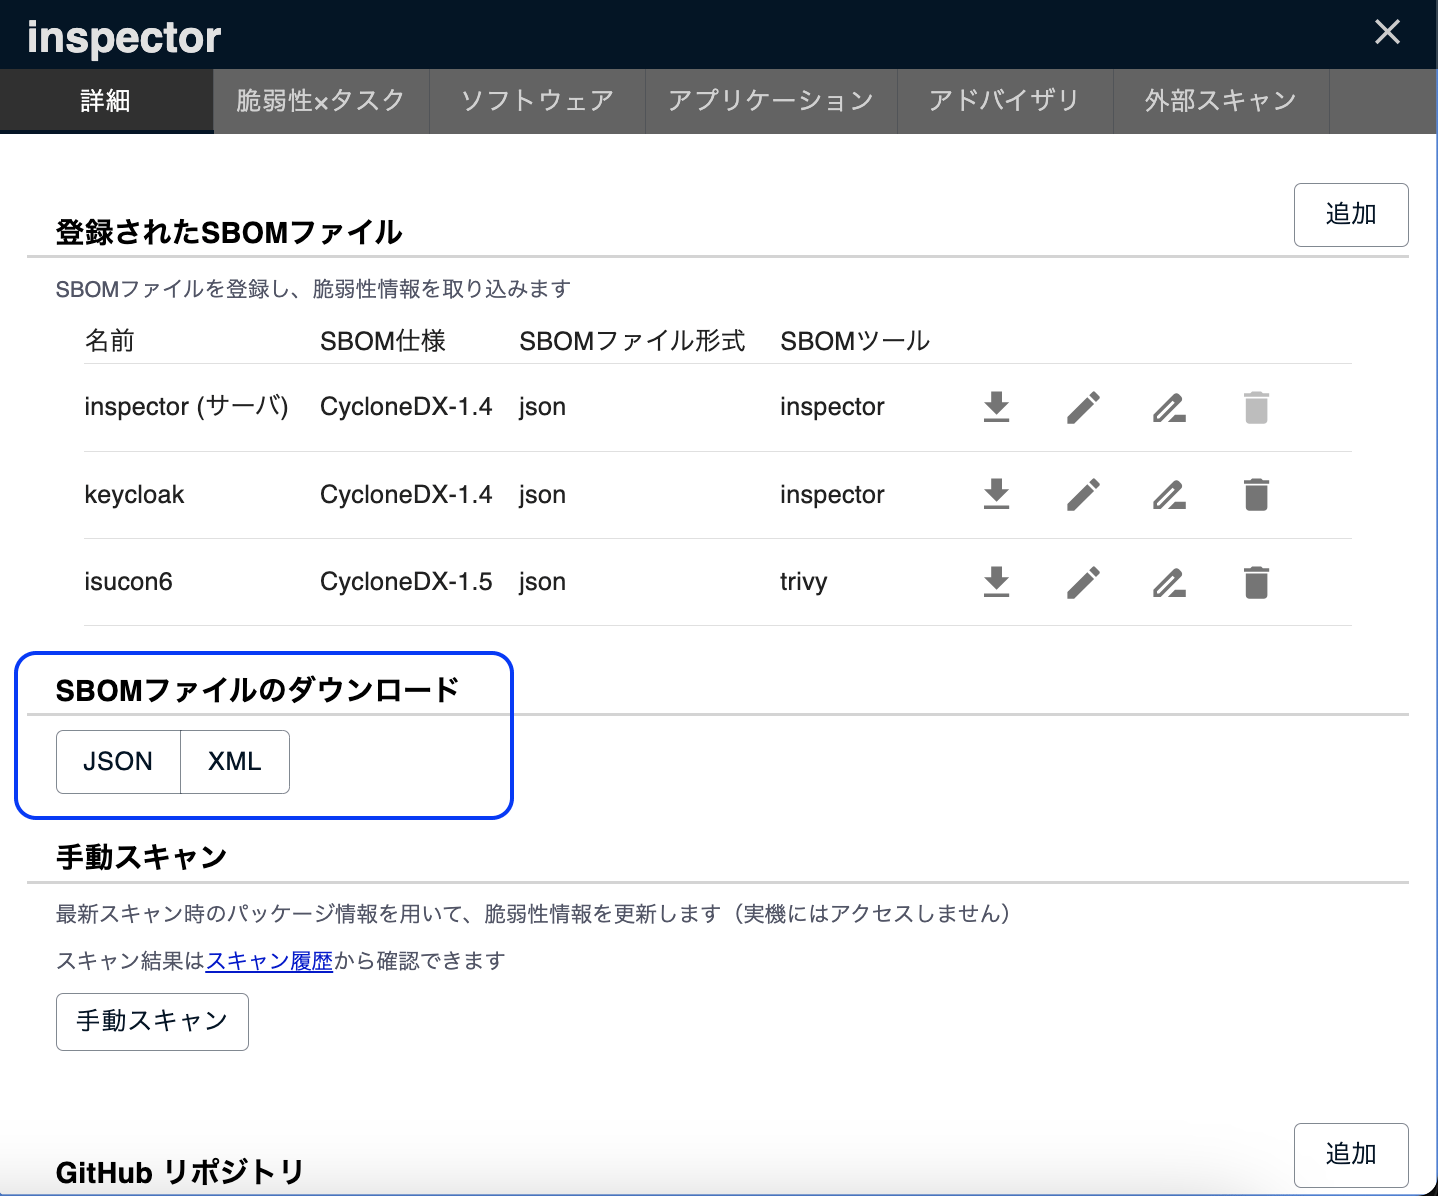
Task: Open the 脆弱性×タスク tab
Action: pos(321,101)
